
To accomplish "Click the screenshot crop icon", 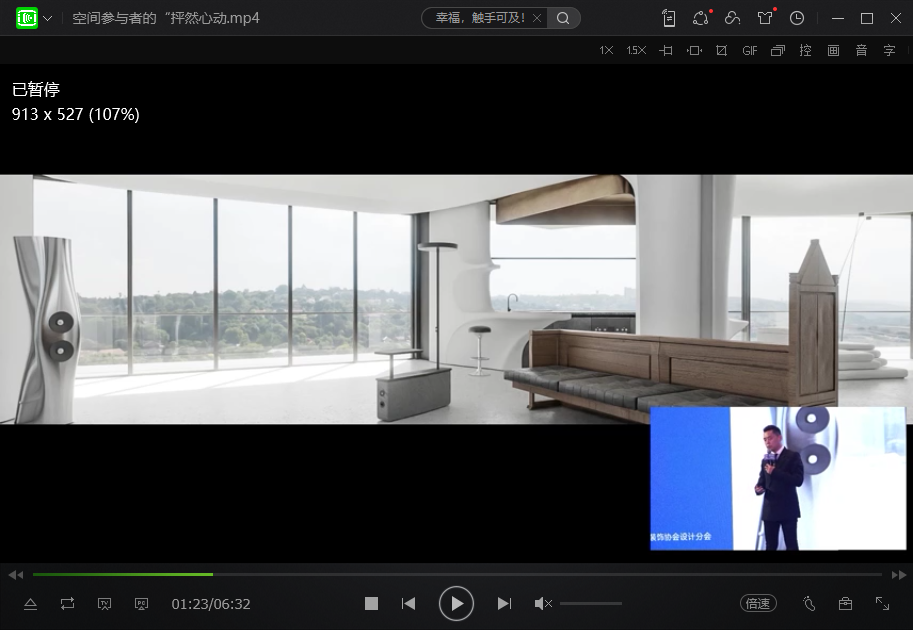I will pos(722,51).
